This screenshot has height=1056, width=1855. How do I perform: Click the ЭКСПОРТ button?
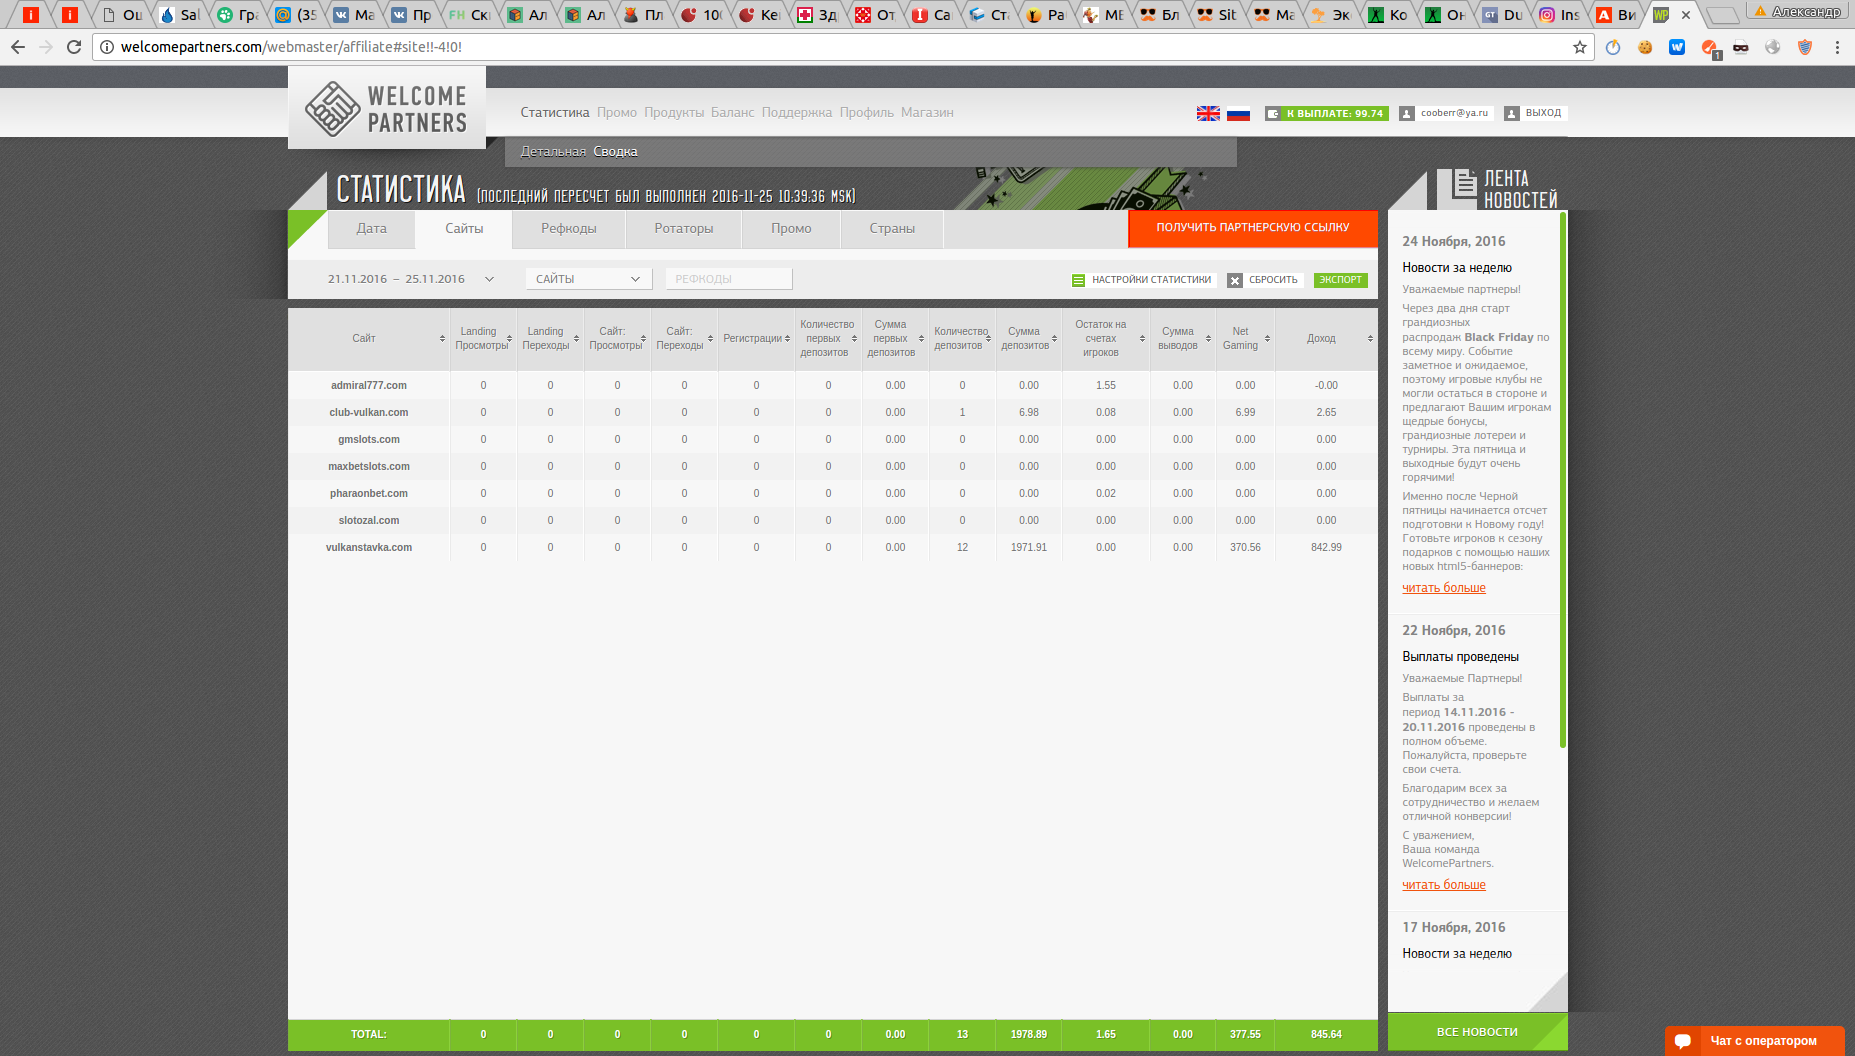(1340, 280)
